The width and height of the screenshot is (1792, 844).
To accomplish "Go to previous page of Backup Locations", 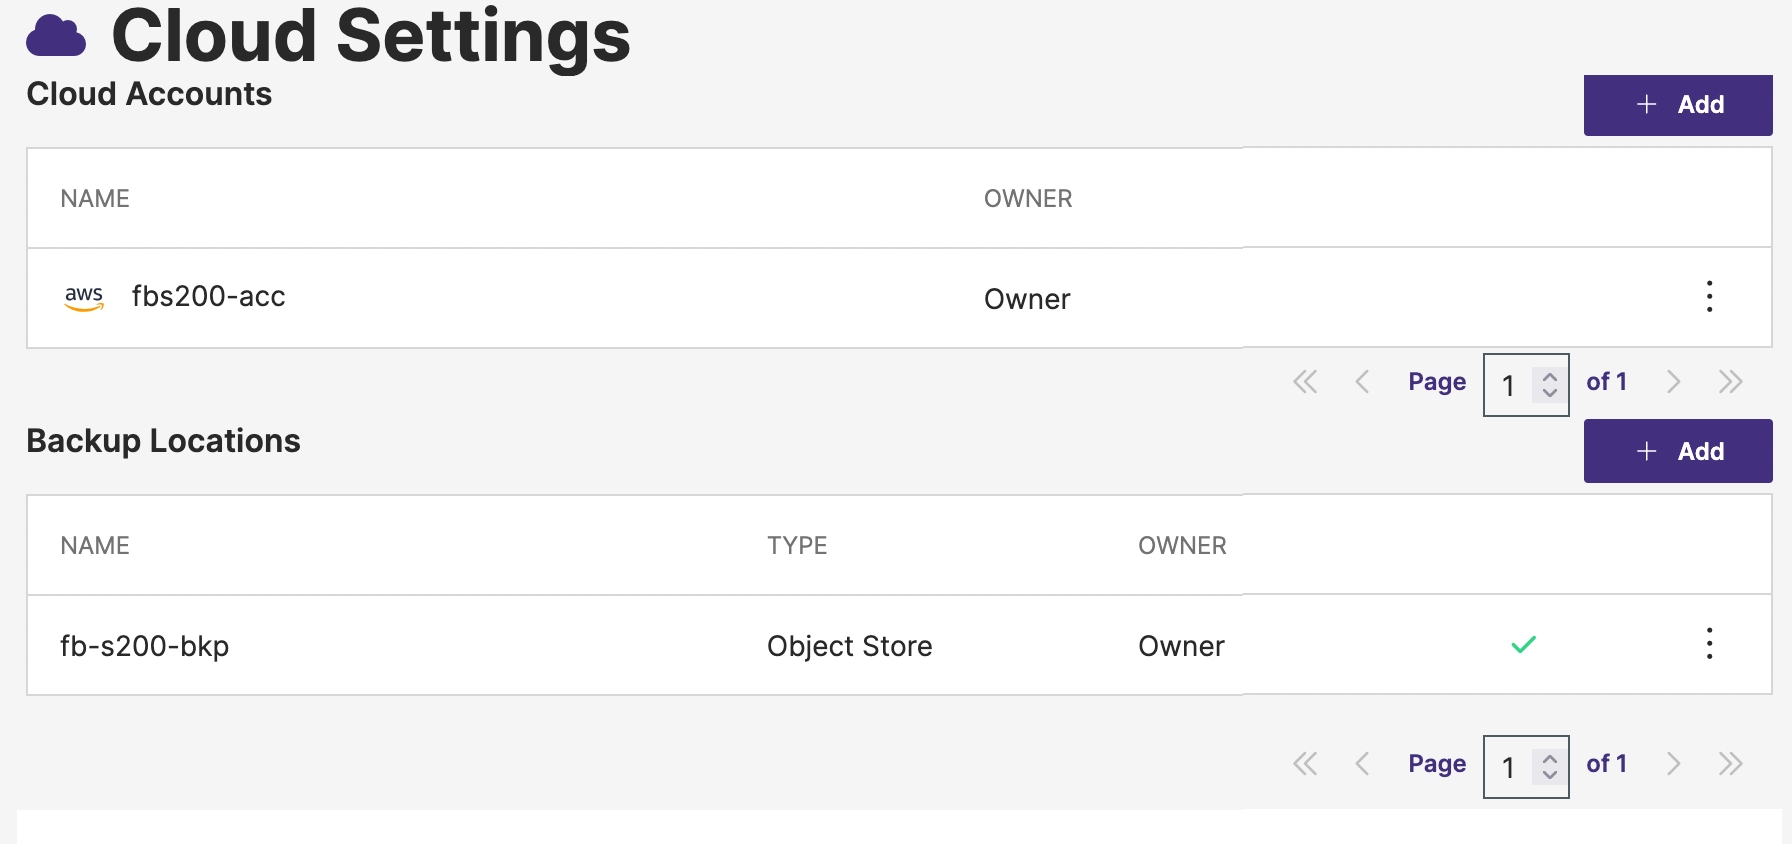I will click(1361, 764).
